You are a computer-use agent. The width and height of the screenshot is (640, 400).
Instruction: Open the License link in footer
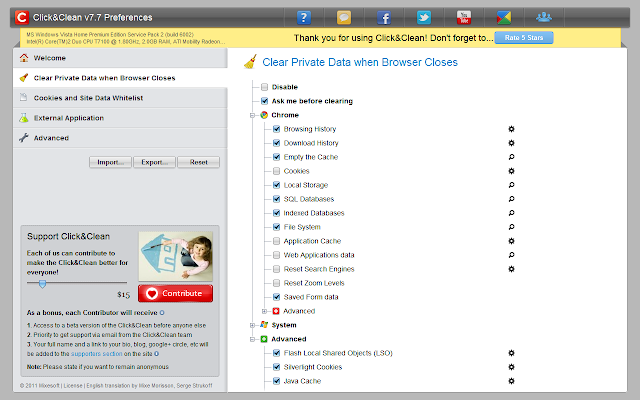(x=73, y=386)
